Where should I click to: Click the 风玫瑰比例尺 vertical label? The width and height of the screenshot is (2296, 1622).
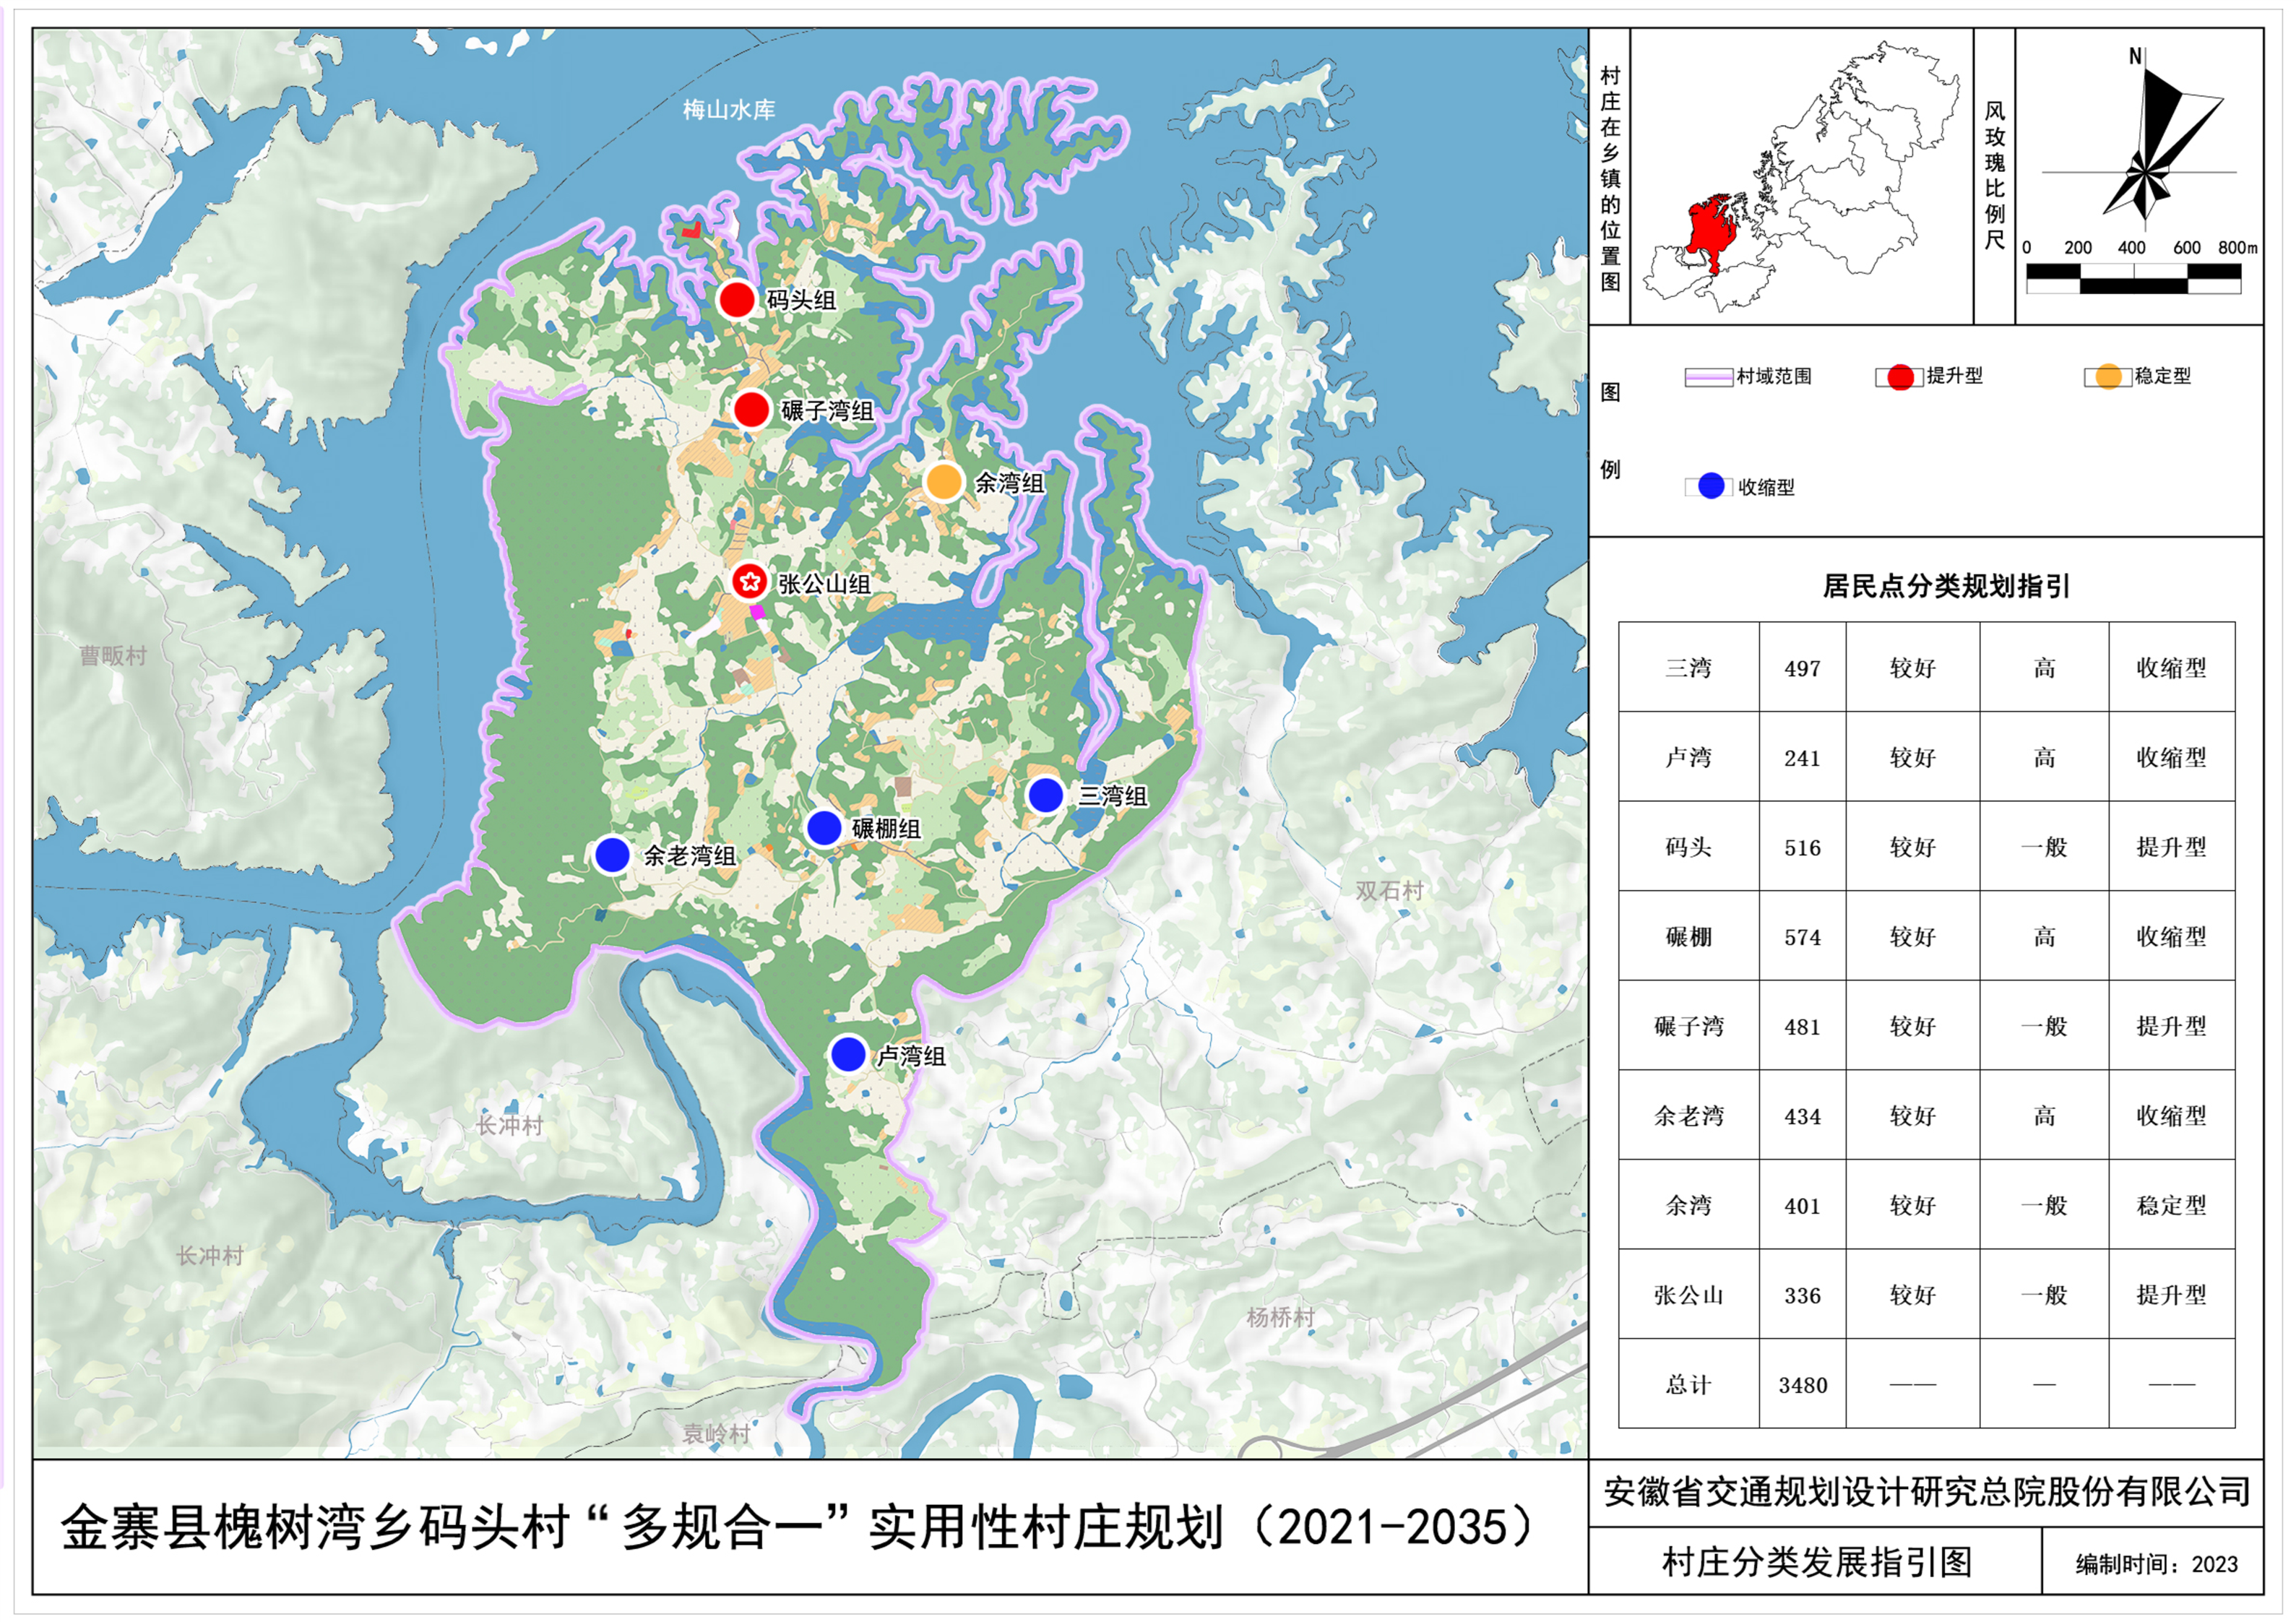[1994, 175]
